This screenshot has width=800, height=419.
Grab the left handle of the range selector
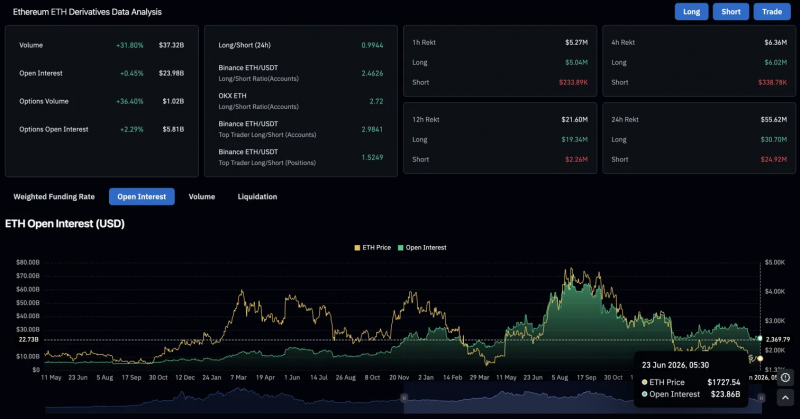coord(404,398)
